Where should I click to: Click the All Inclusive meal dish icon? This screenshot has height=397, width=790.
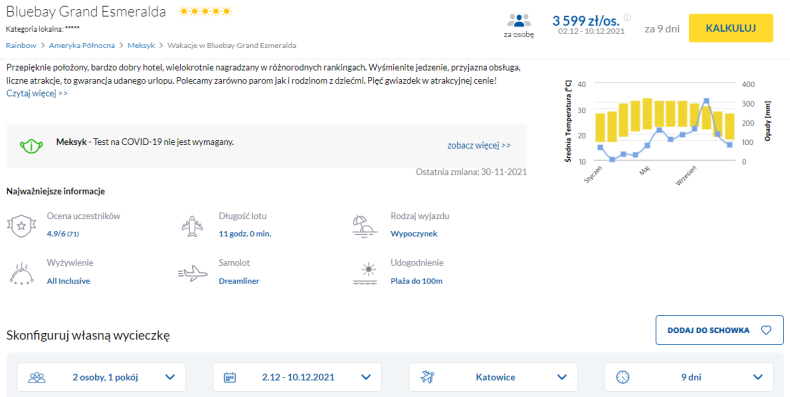pos(21,274)
